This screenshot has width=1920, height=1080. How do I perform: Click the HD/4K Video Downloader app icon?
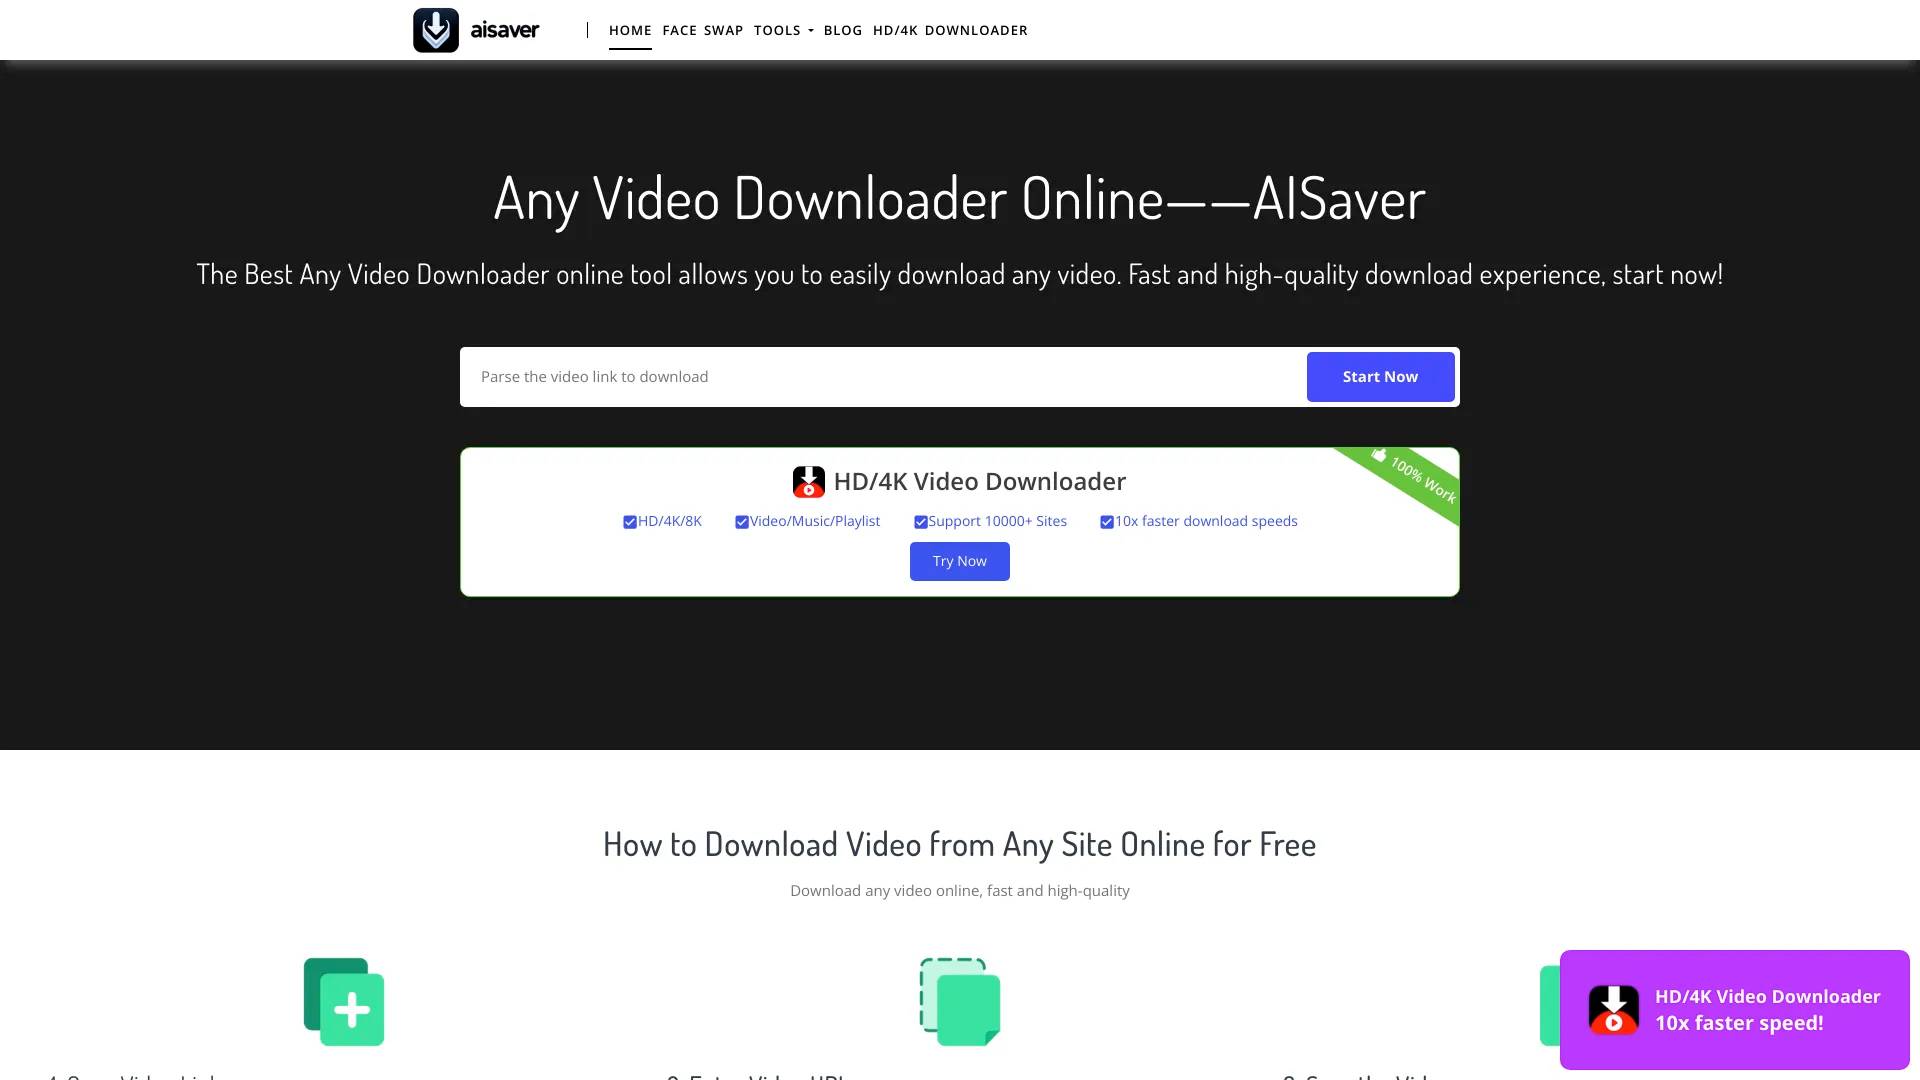click(810, 481)
